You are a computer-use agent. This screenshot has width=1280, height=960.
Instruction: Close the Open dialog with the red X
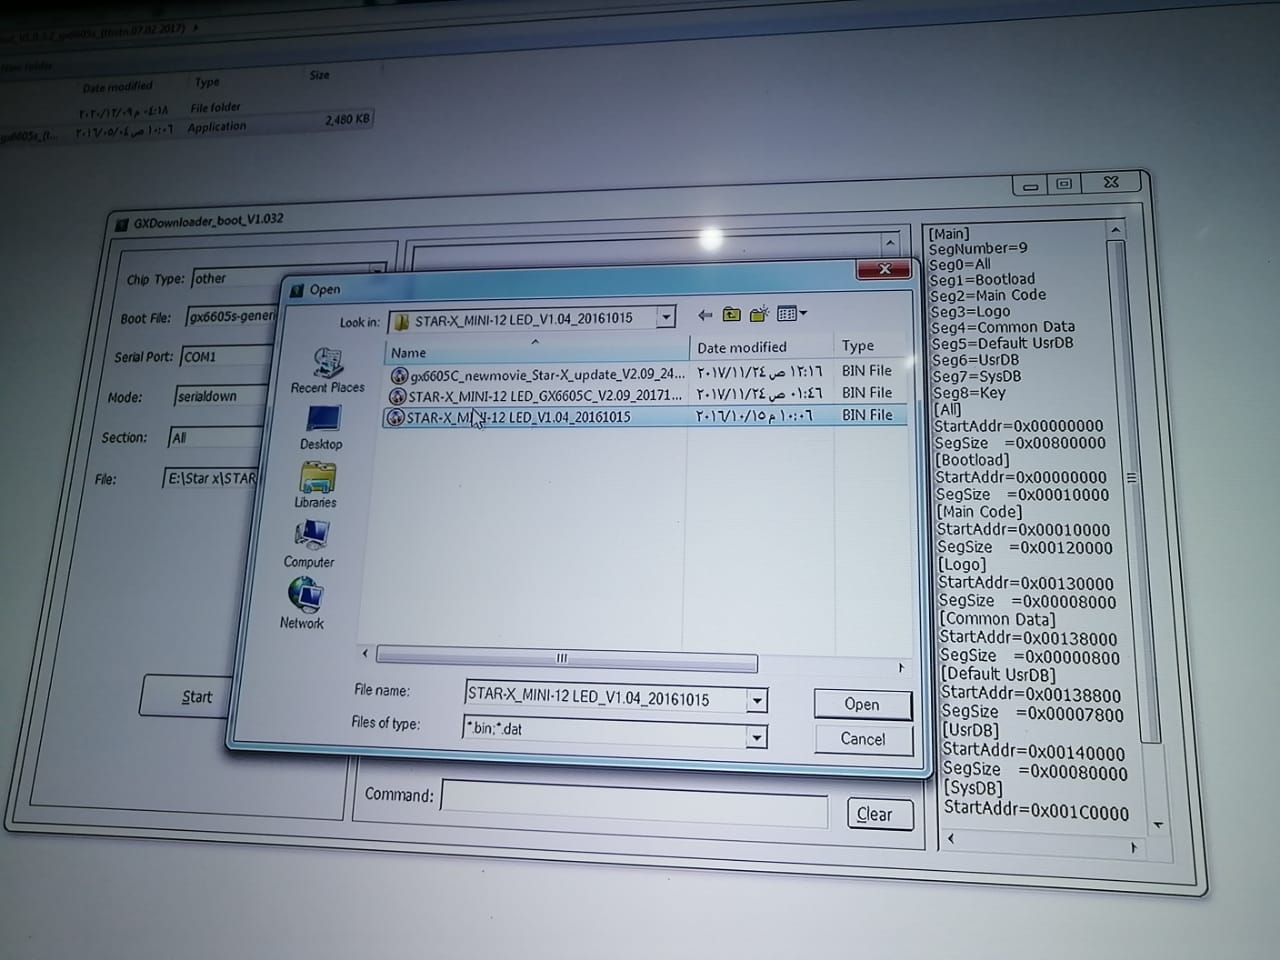click(884, 269)
